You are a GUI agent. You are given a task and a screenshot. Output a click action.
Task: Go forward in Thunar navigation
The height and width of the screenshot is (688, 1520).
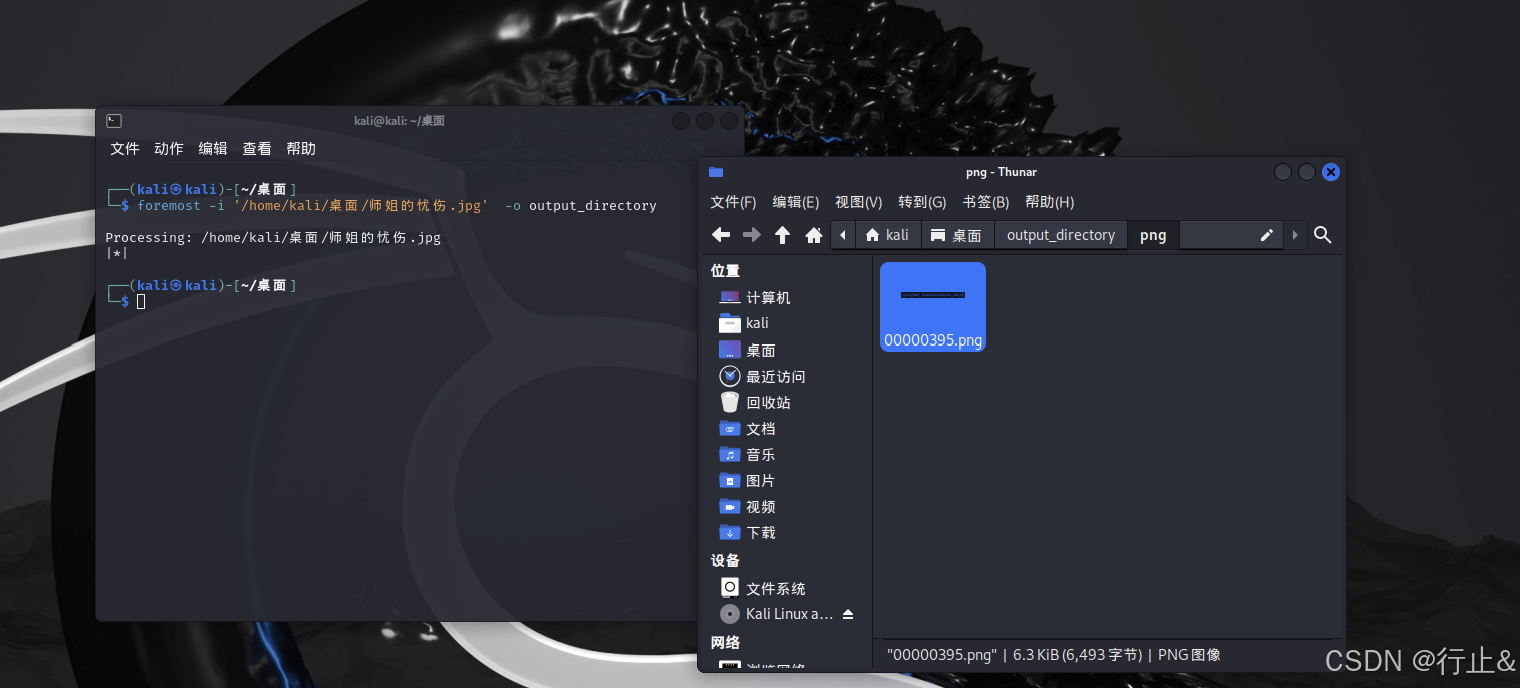pos(752,235)
